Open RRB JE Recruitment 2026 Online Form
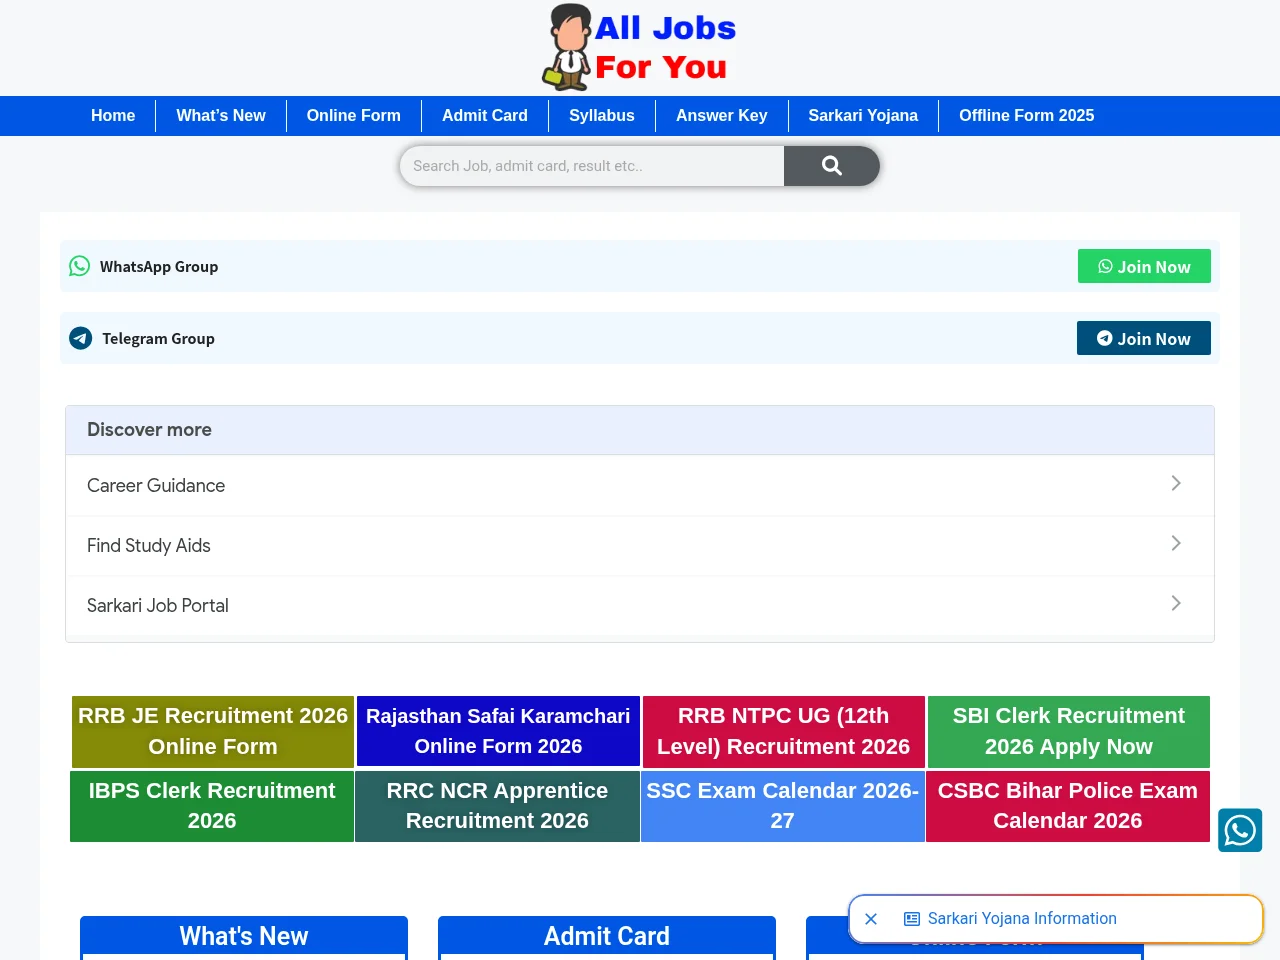 click(213, 732)
